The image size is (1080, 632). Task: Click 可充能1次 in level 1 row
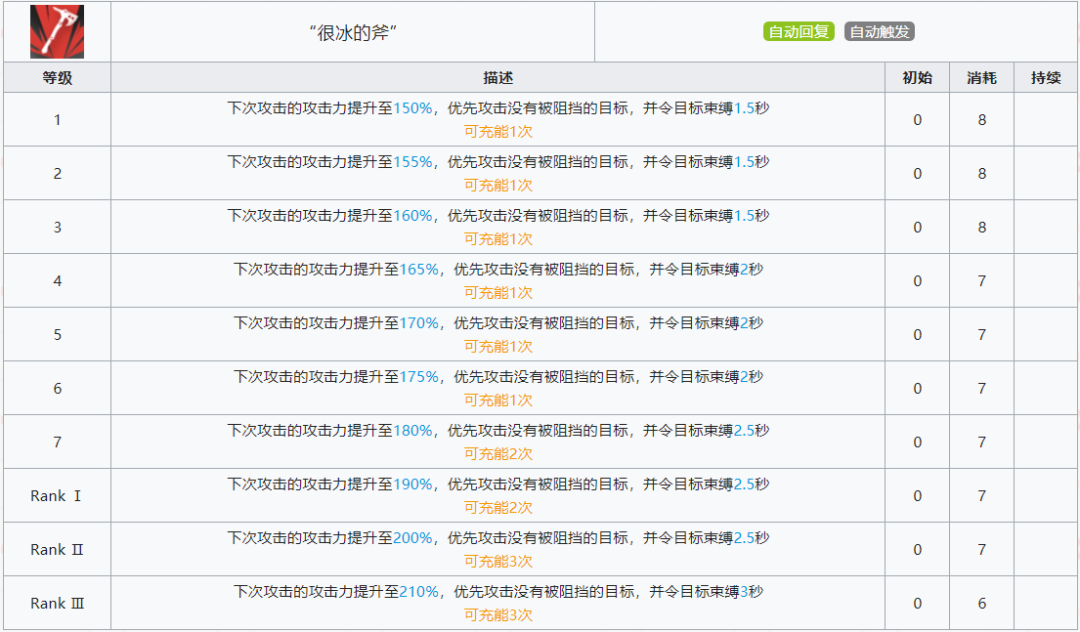click(498, 131)
